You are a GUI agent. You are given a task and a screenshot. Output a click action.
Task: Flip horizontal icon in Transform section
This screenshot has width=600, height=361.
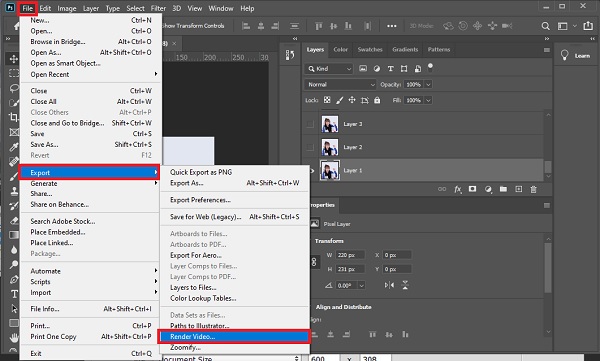click(x=389, y=285)
